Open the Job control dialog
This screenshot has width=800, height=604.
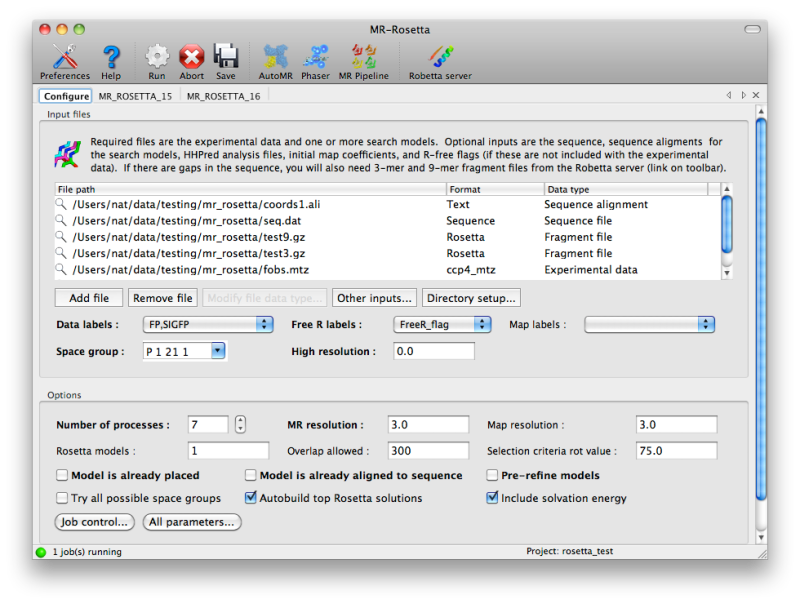click(93, 521)
